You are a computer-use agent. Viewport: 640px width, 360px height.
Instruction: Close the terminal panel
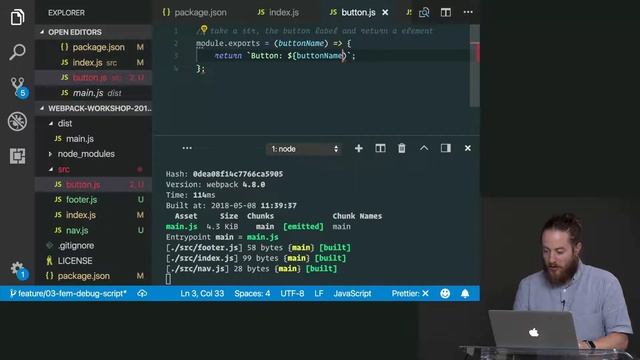point(468,148)
